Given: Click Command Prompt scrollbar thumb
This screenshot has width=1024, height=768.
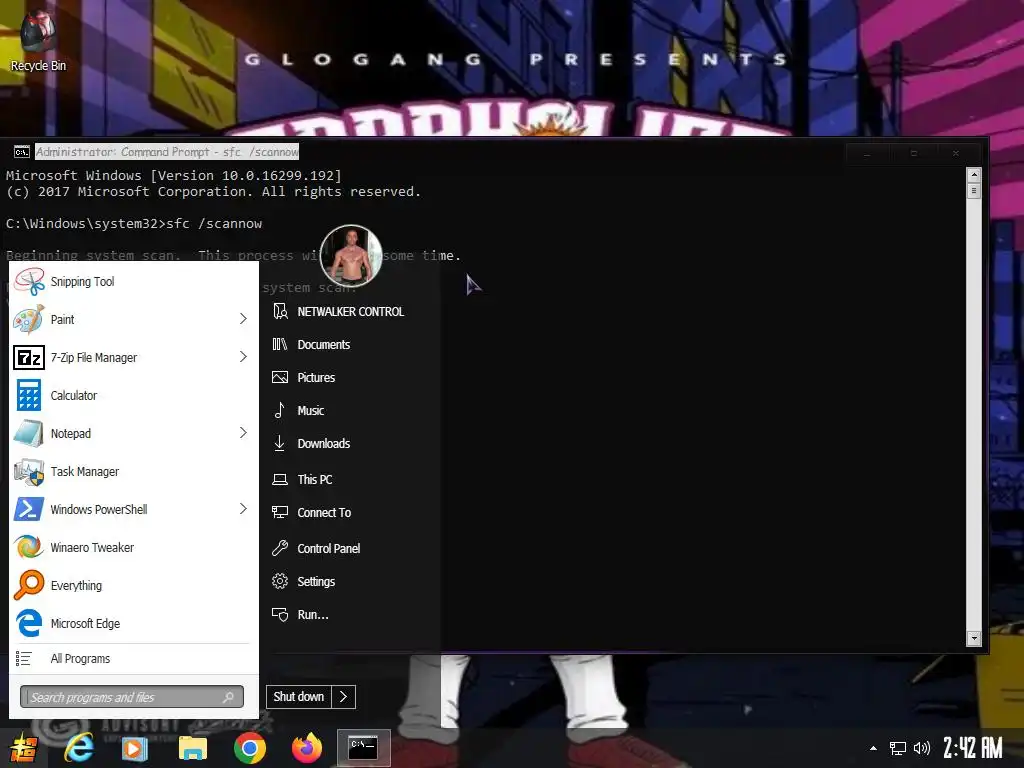Looking at the screenshot, I should coord(974,191).
